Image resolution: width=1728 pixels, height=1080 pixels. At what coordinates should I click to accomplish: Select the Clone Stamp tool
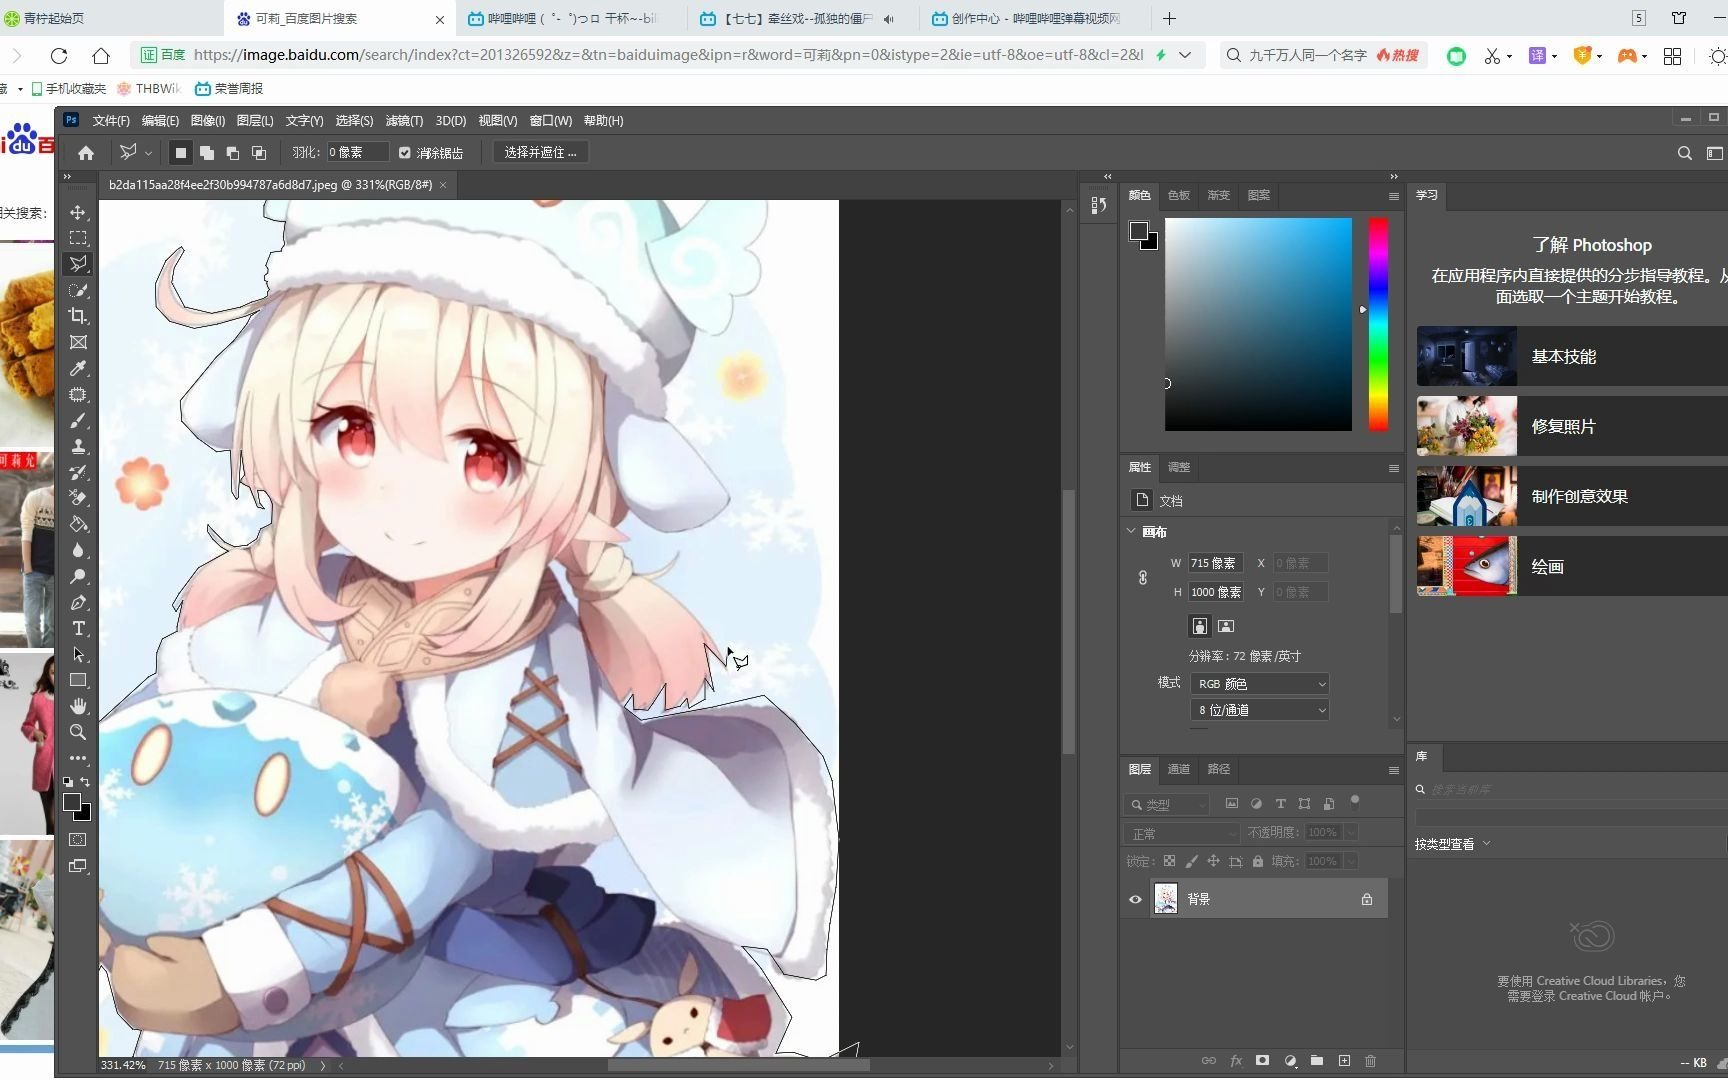(x=78, y=446)
